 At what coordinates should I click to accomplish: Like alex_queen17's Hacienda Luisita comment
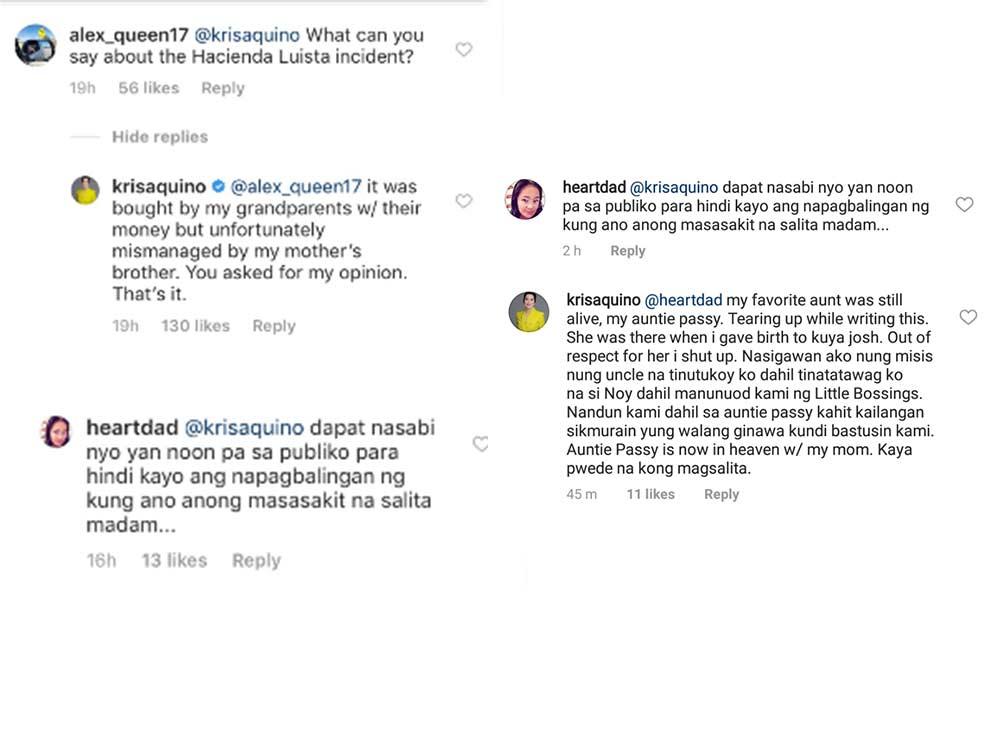pyautogui.click(x=463, y=49)
